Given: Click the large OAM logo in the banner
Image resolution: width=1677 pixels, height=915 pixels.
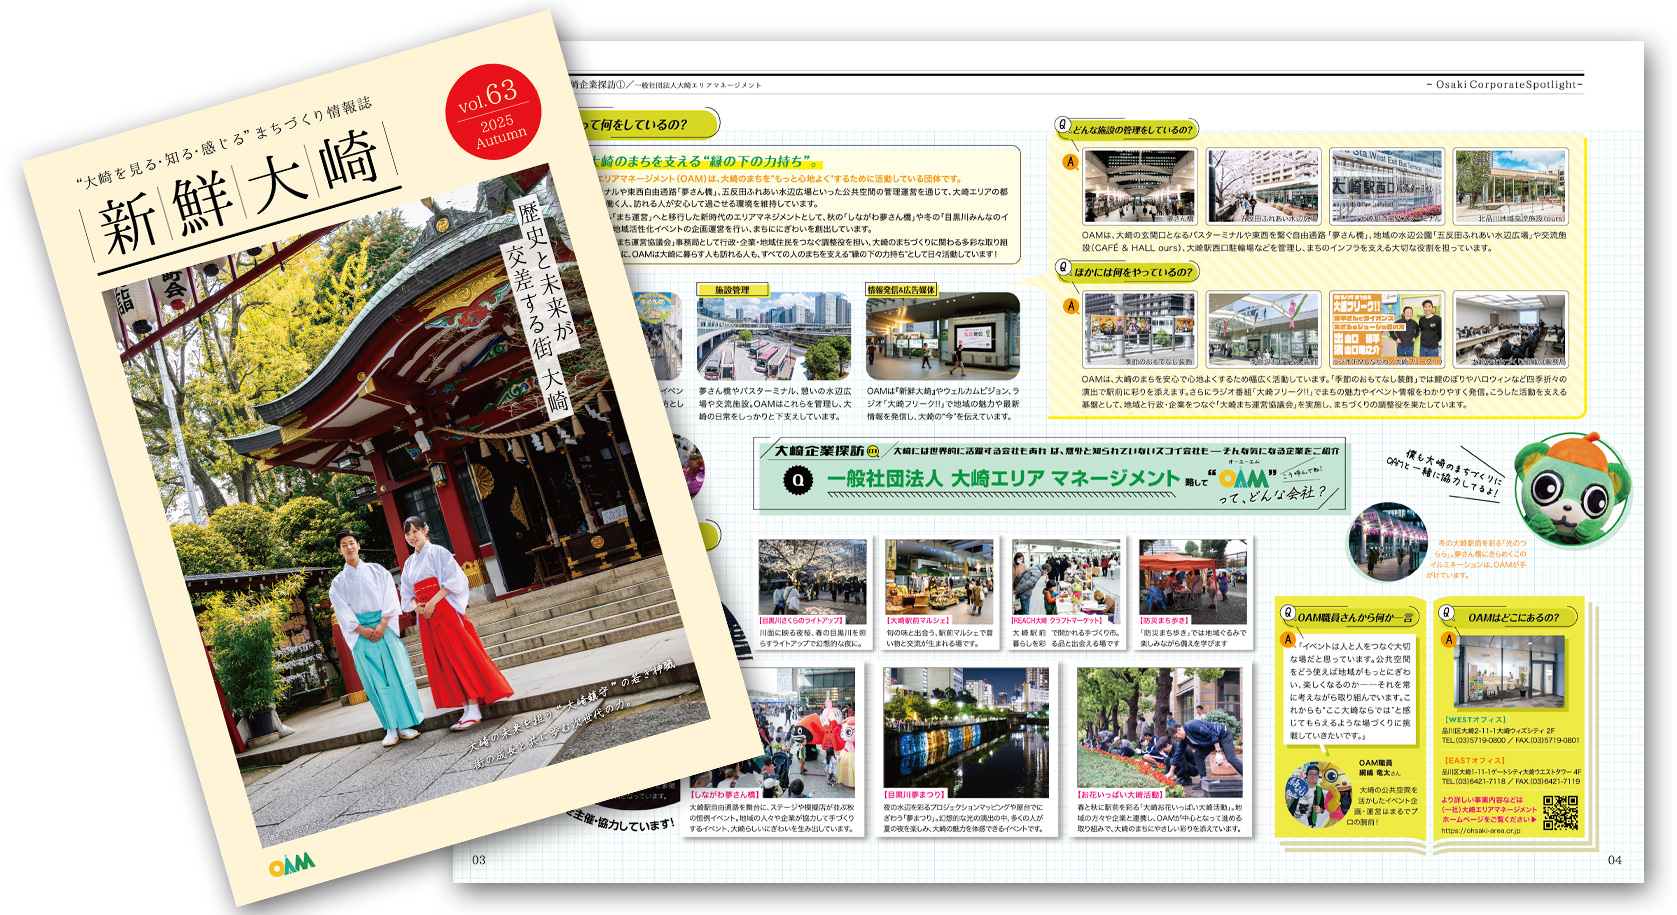Looking at the screenshot, I should (x=1243, y=479).
